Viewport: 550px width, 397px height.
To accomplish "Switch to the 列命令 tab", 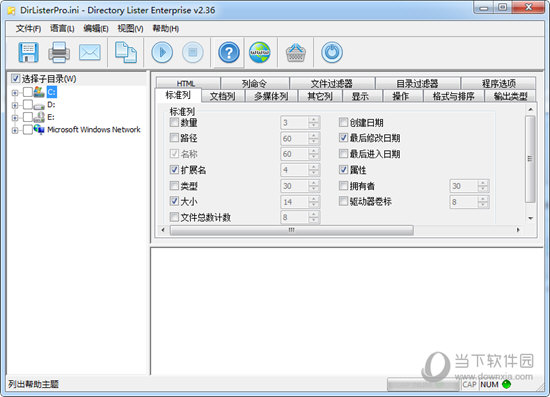I will tap(254, 83).
